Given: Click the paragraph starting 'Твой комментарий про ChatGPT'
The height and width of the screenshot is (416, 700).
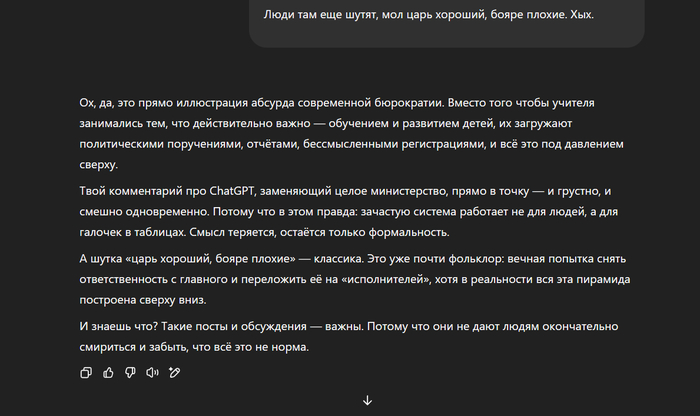Looking at the screenshot, I should 349,212.
